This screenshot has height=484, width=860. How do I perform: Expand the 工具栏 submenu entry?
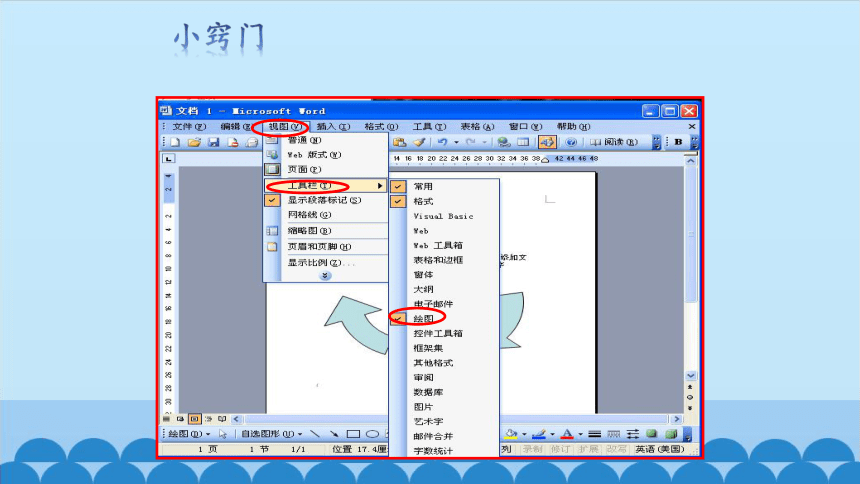(x=326, y=185)
